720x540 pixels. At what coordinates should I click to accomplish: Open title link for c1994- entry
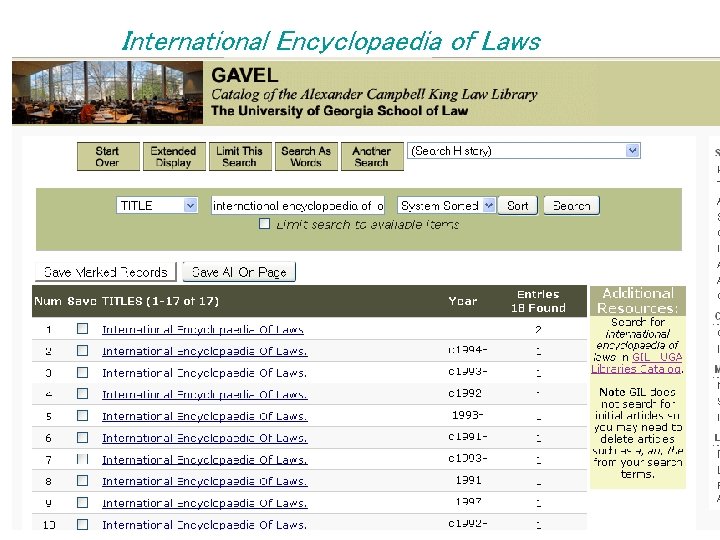click(x=205, y=351)
